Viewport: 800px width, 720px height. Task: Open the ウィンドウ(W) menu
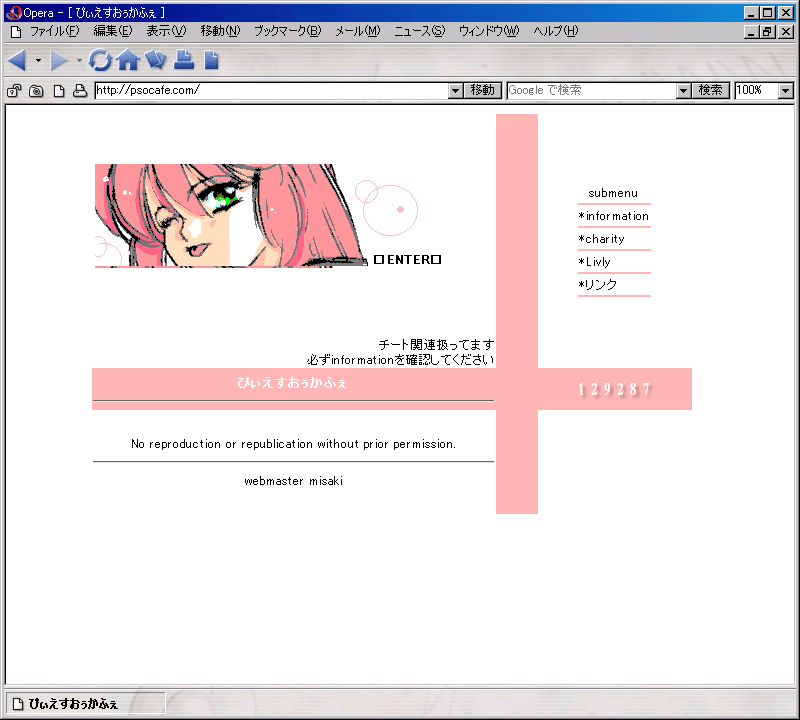pyautogui.click(x=489, y=31)
